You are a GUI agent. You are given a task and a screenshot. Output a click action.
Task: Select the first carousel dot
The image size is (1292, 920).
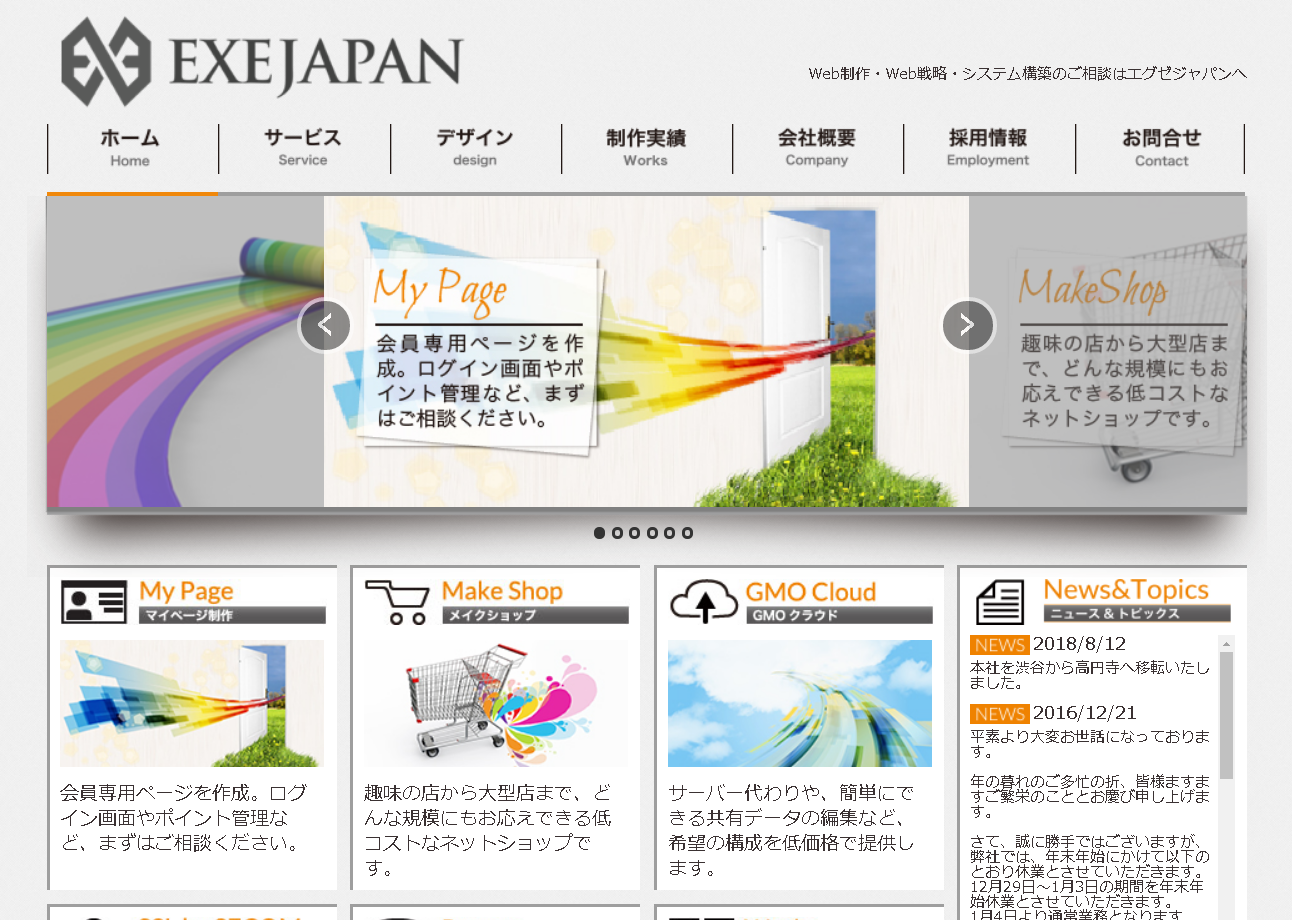point(599,533)
